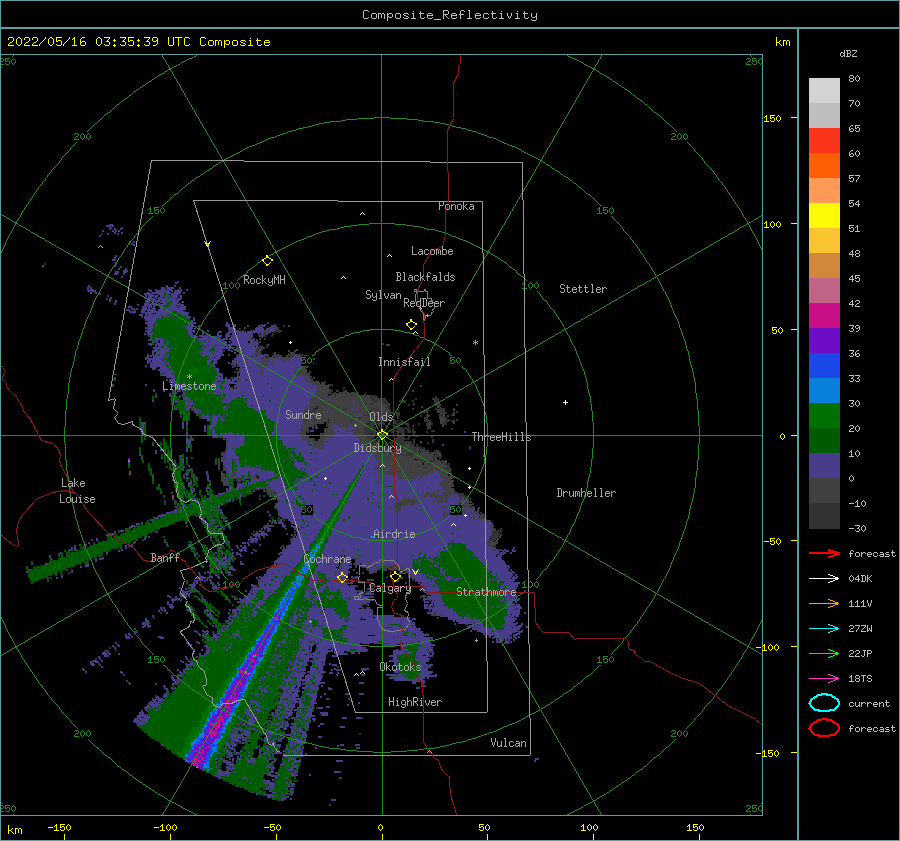
Task: Select the 39 dBZ purple swatch
Action: (x=824, y=340)
